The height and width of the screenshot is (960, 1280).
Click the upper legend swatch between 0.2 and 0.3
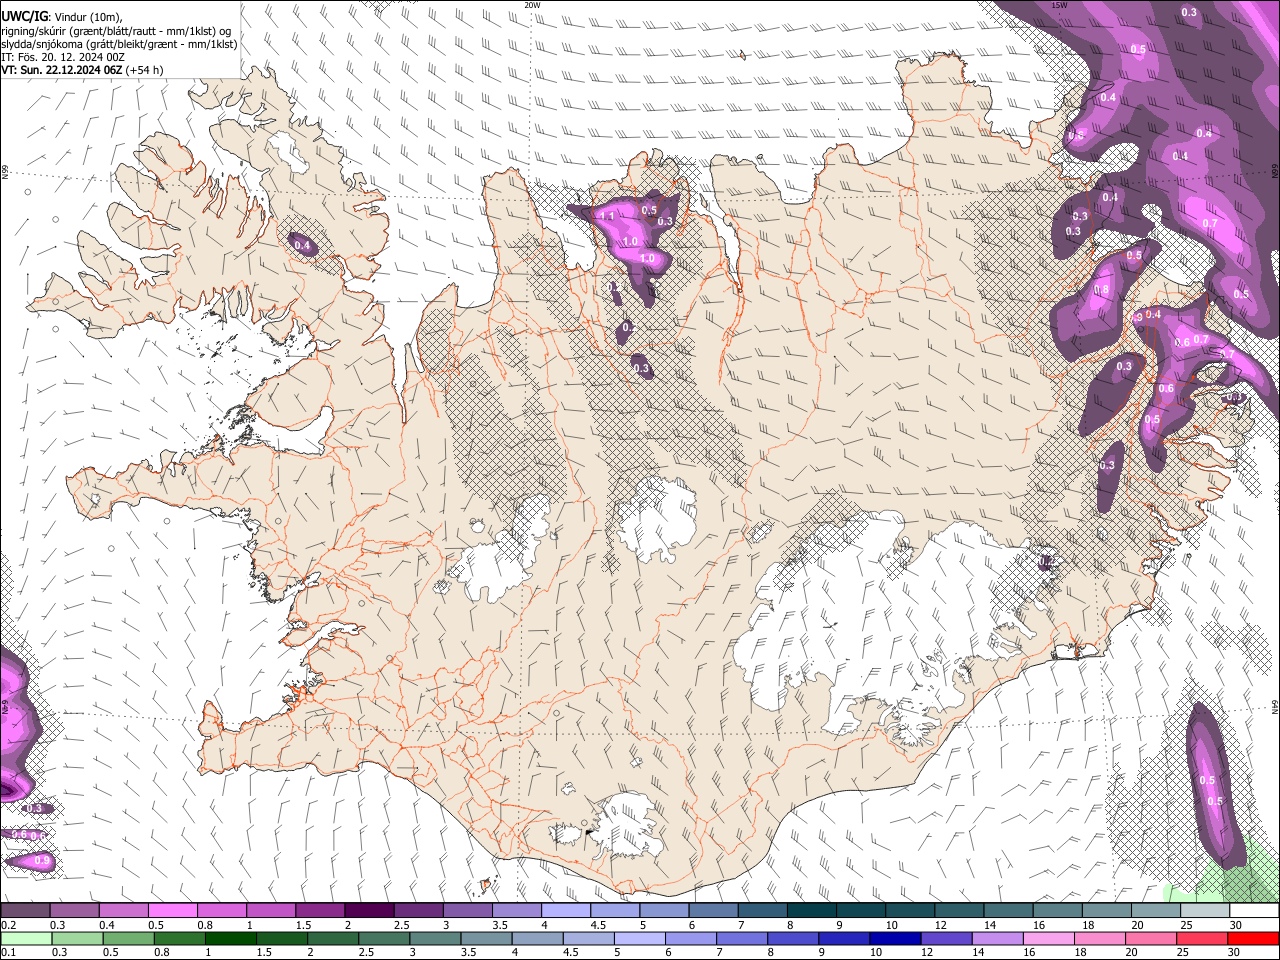(25, 910)
